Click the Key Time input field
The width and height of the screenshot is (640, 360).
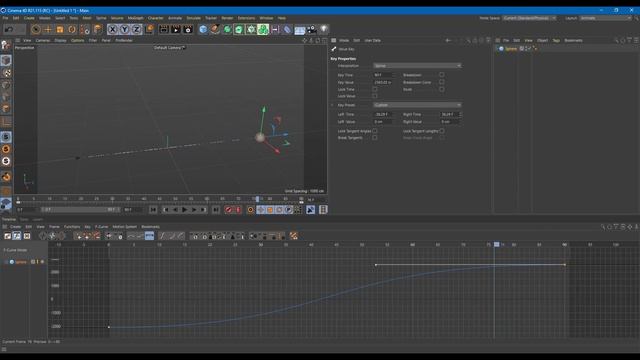[x=384, y=75]
